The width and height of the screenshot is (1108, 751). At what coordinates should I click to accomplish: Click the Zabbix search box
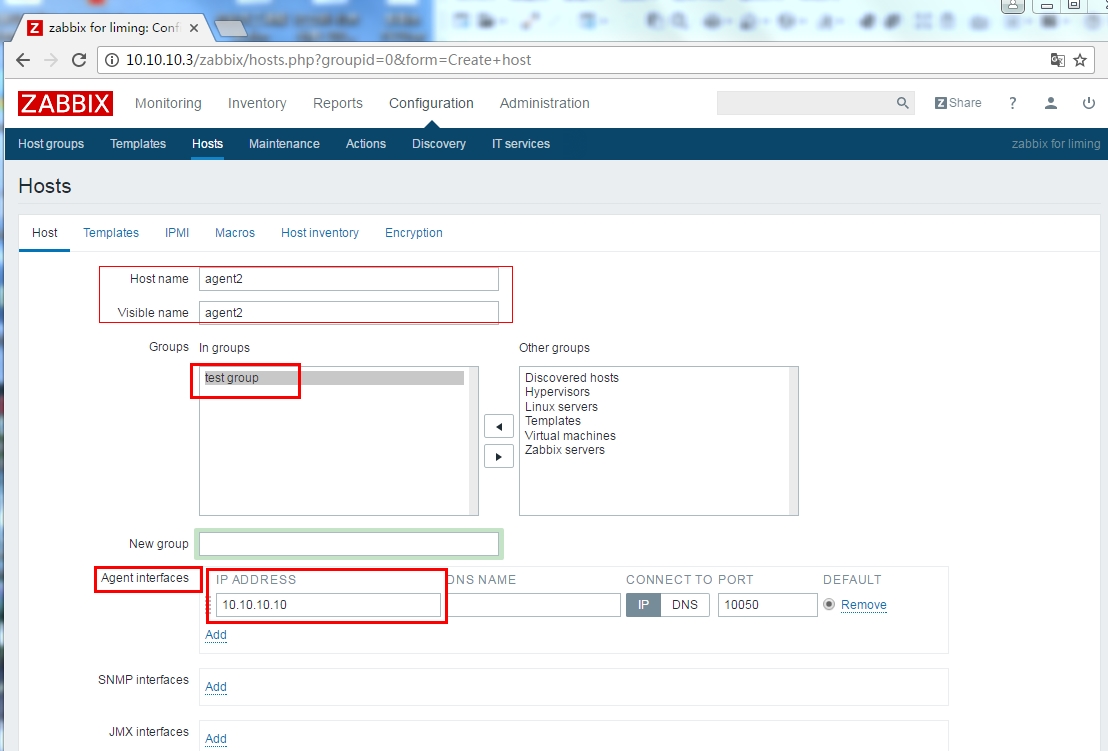806,103
